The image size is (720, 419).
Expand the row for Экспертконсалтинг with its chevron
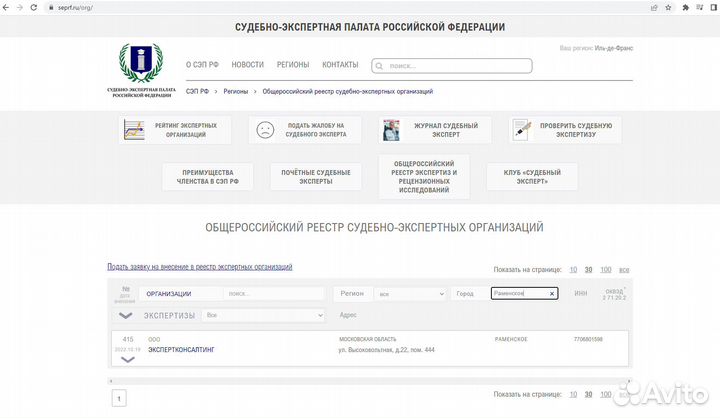(127, 360)
